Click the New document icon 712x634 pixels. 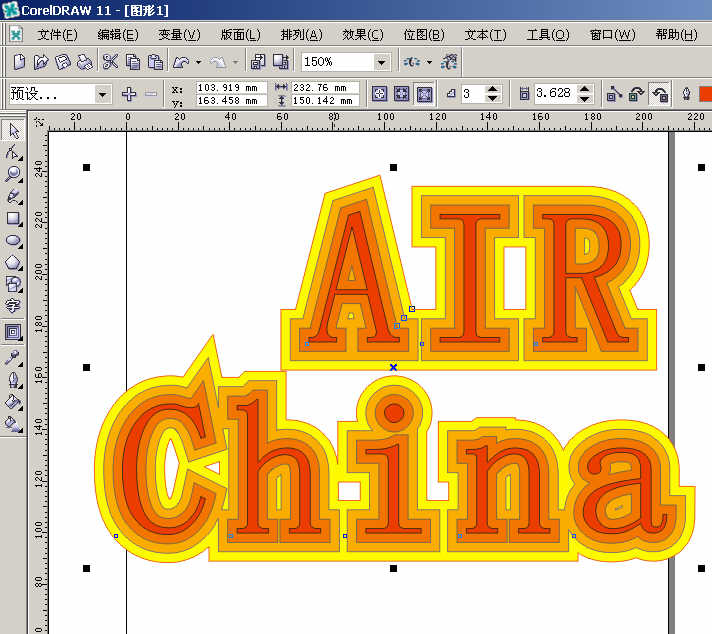(x=19, y=62)
